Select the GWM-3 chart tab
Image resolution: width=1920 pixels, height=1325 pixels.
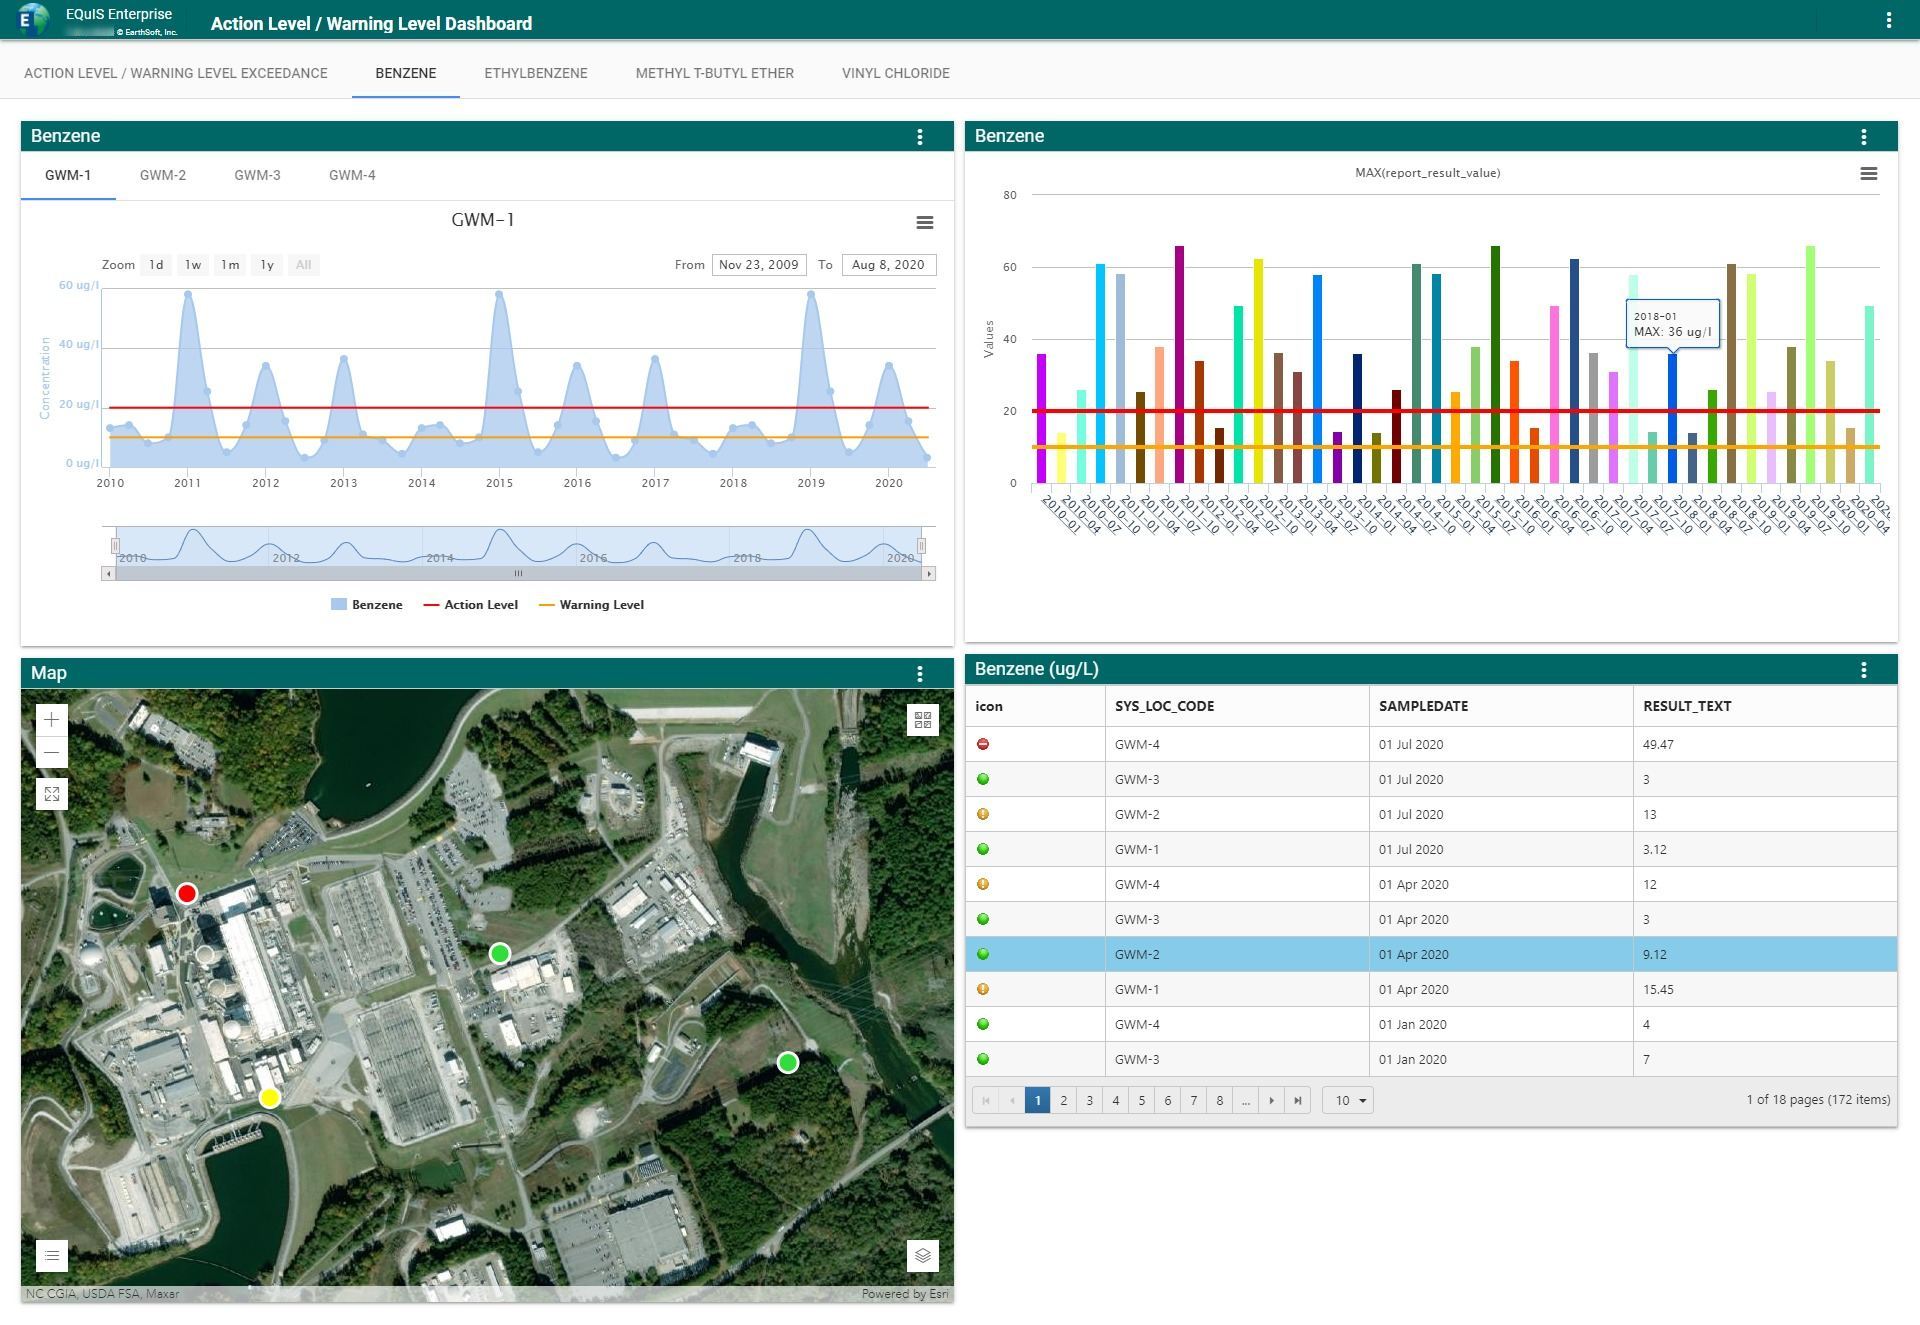click(257, 175)
